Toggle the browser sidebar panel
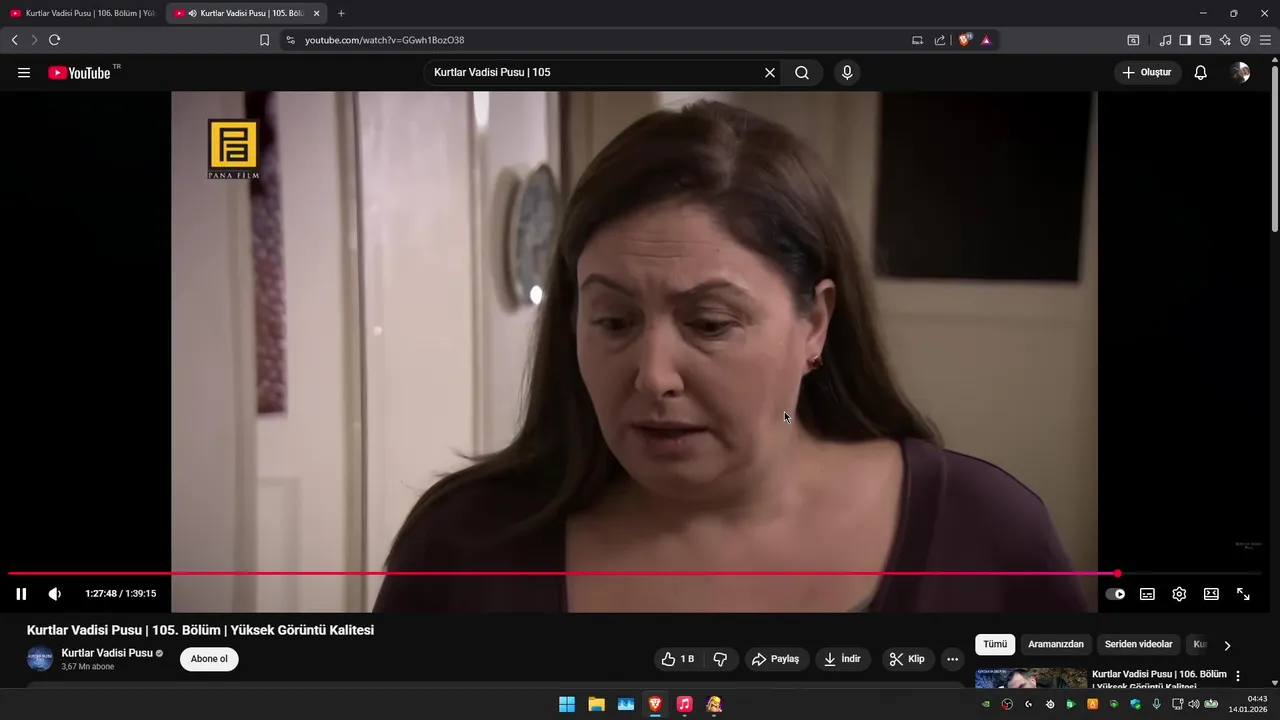 click(1185, 40)
